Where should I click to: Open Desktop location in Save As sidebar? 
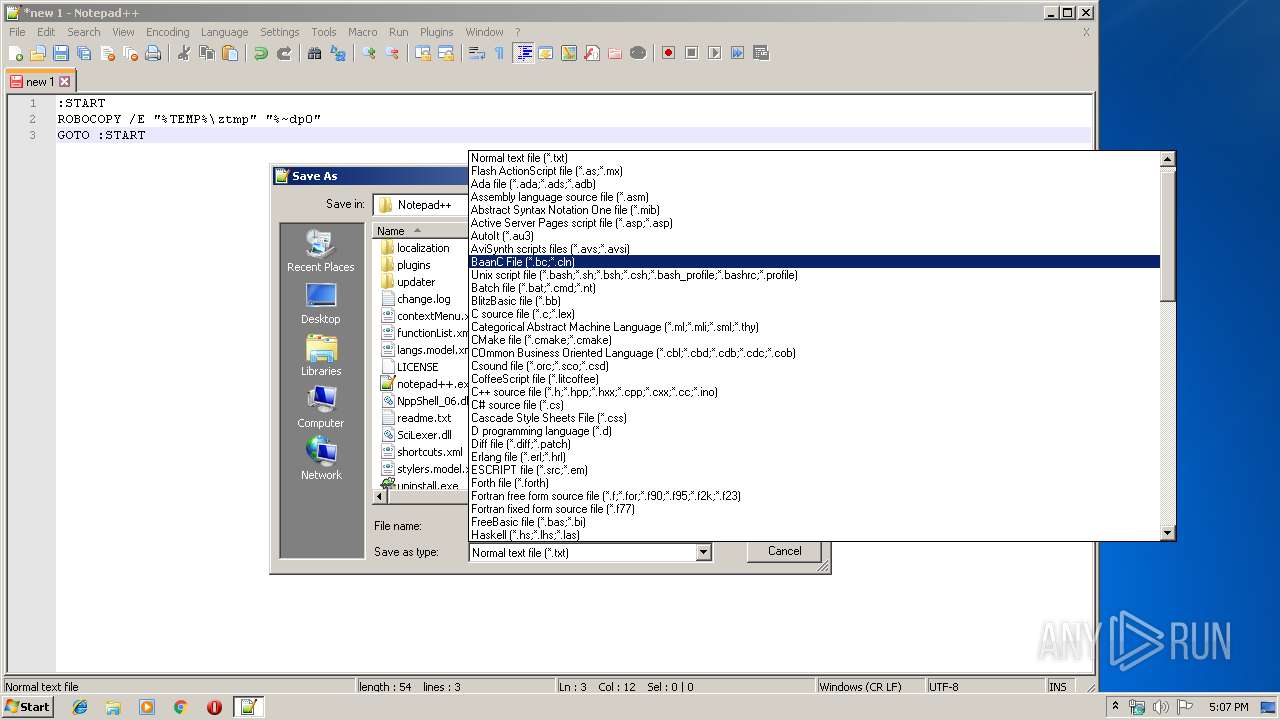pyautogui.click(x=321, y=304)
